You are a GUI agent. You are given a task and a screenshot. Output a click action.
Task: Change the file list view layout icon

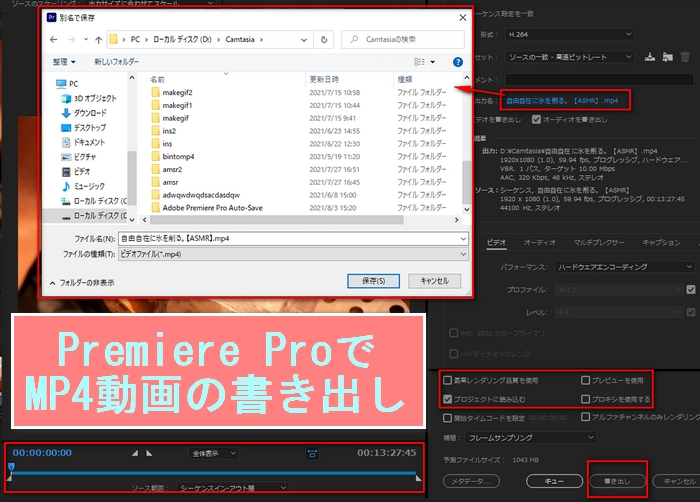[x=420, y=62]
